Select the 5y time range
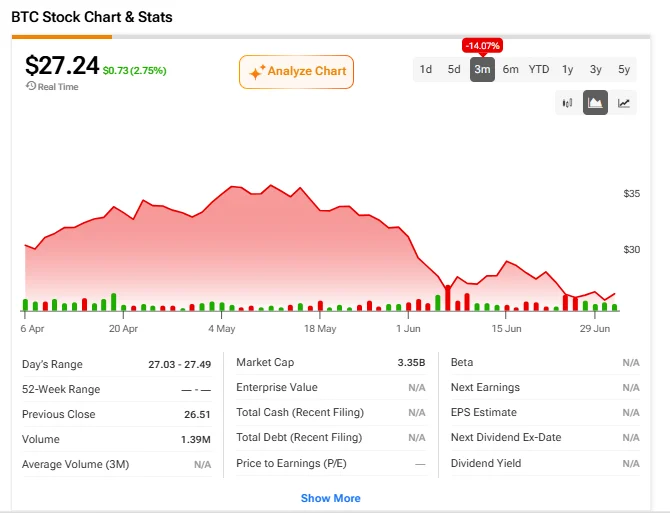The image size is (670, 513). coord(624,69)
